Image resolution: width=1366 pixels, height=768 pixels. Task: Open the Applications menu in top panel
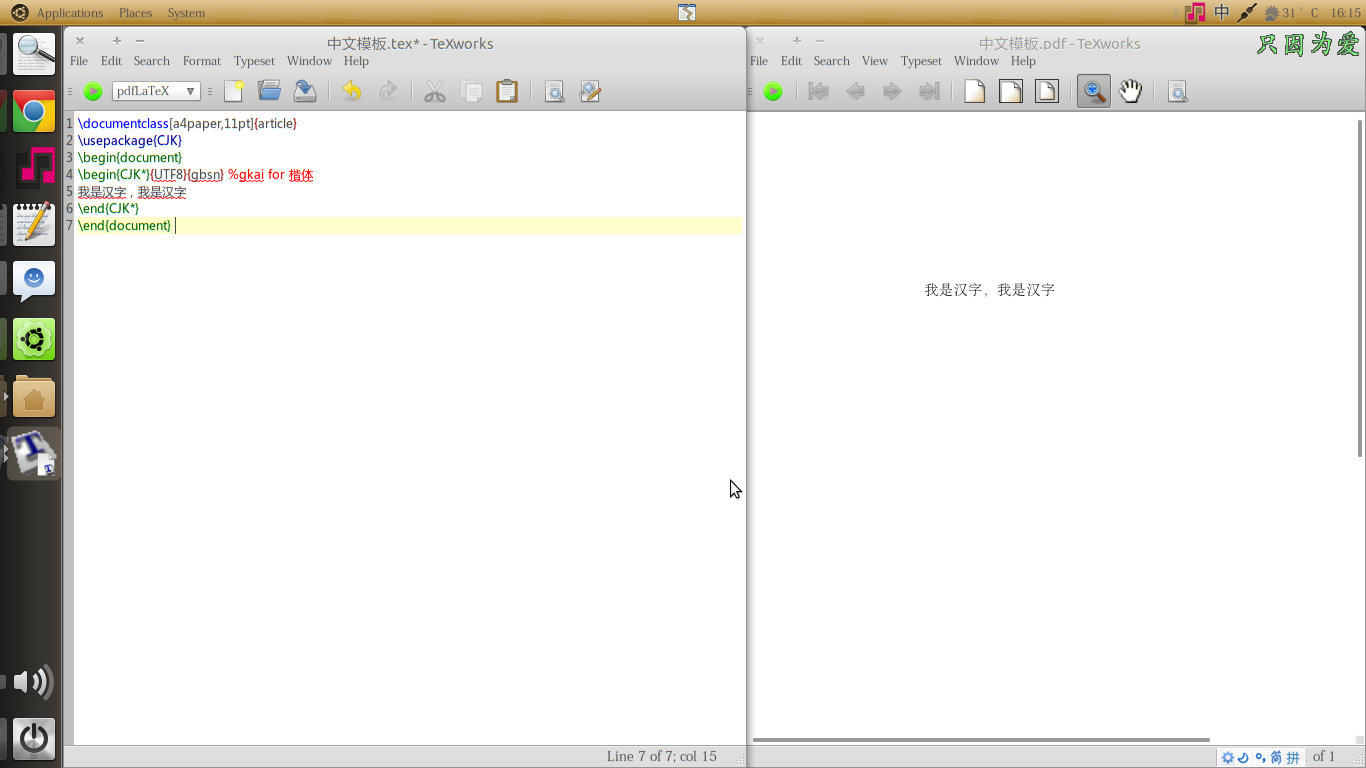click(x=69, y=13)
